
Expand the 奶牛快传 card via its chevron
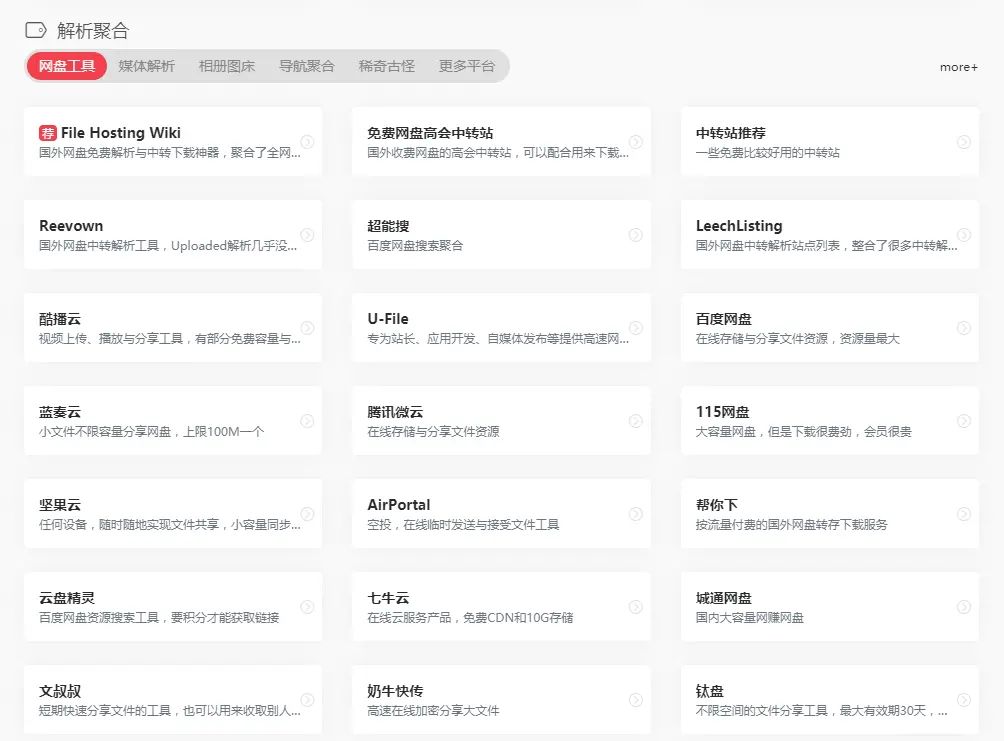tap(635, 699)
